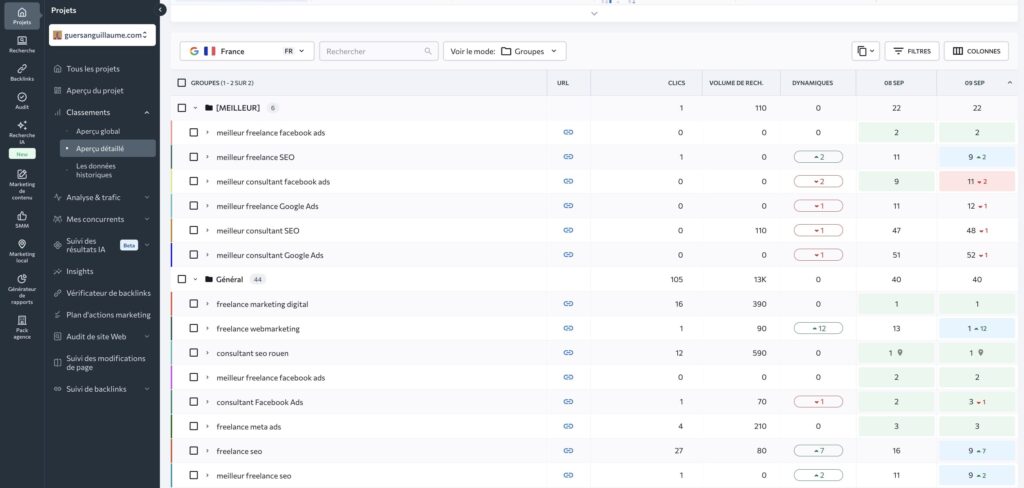Open Marketing de contenu rail icon
This screenshot has width=1024, height=488.
[x=22, y=185]
